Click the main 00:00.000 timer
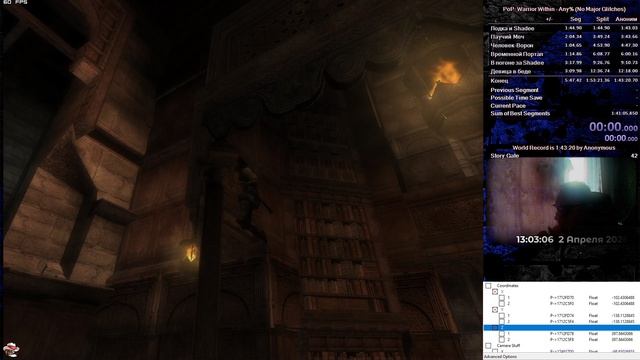 613,127
